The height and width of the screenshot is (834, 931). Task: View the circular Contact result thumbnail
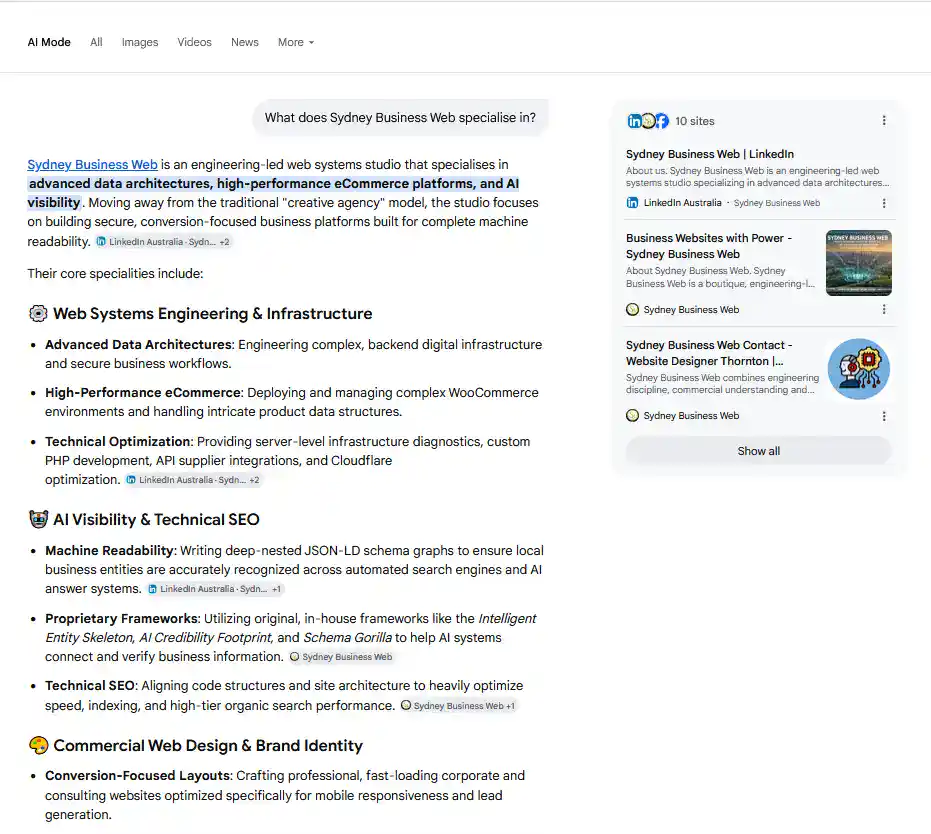(x=859, y=369)
